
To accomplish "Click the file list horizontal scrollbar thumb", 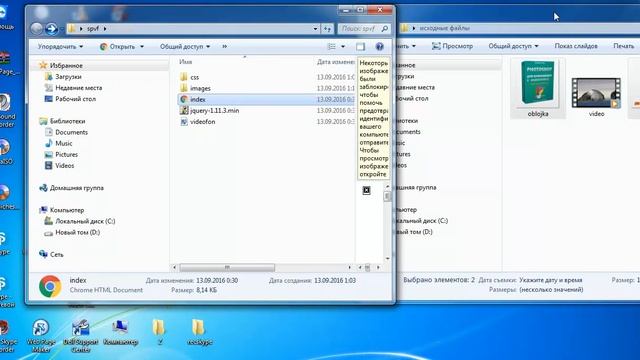I will pyautogui.click(x=227, y=267).
